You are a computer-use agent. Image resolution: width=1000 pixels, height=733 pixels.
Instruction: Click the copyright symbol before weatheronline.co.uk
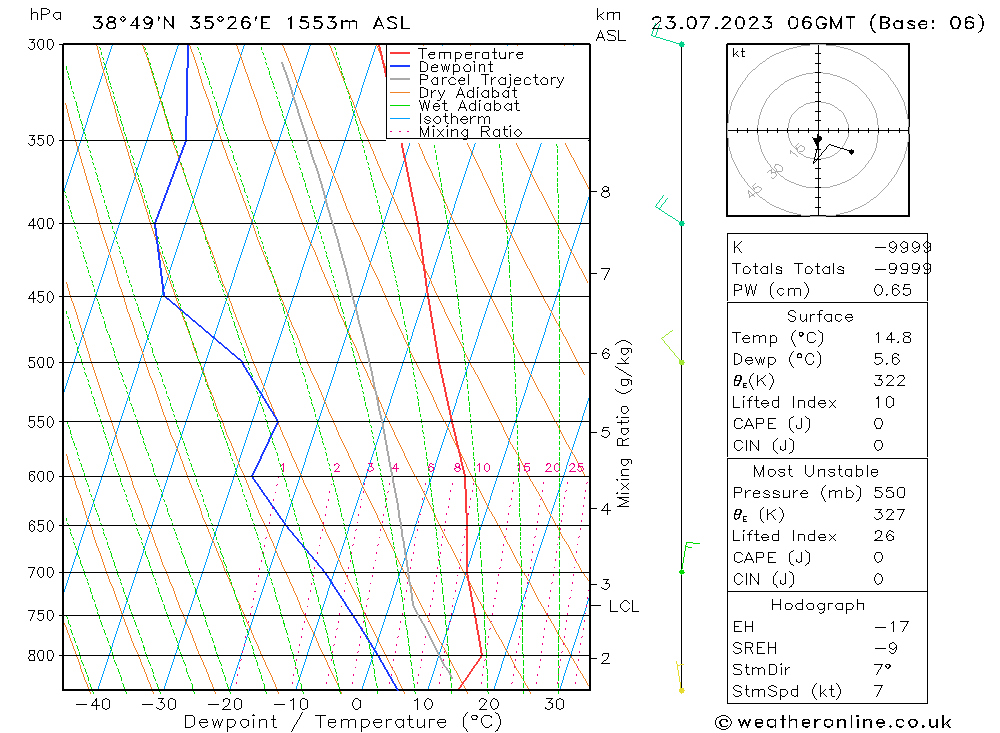723,722
